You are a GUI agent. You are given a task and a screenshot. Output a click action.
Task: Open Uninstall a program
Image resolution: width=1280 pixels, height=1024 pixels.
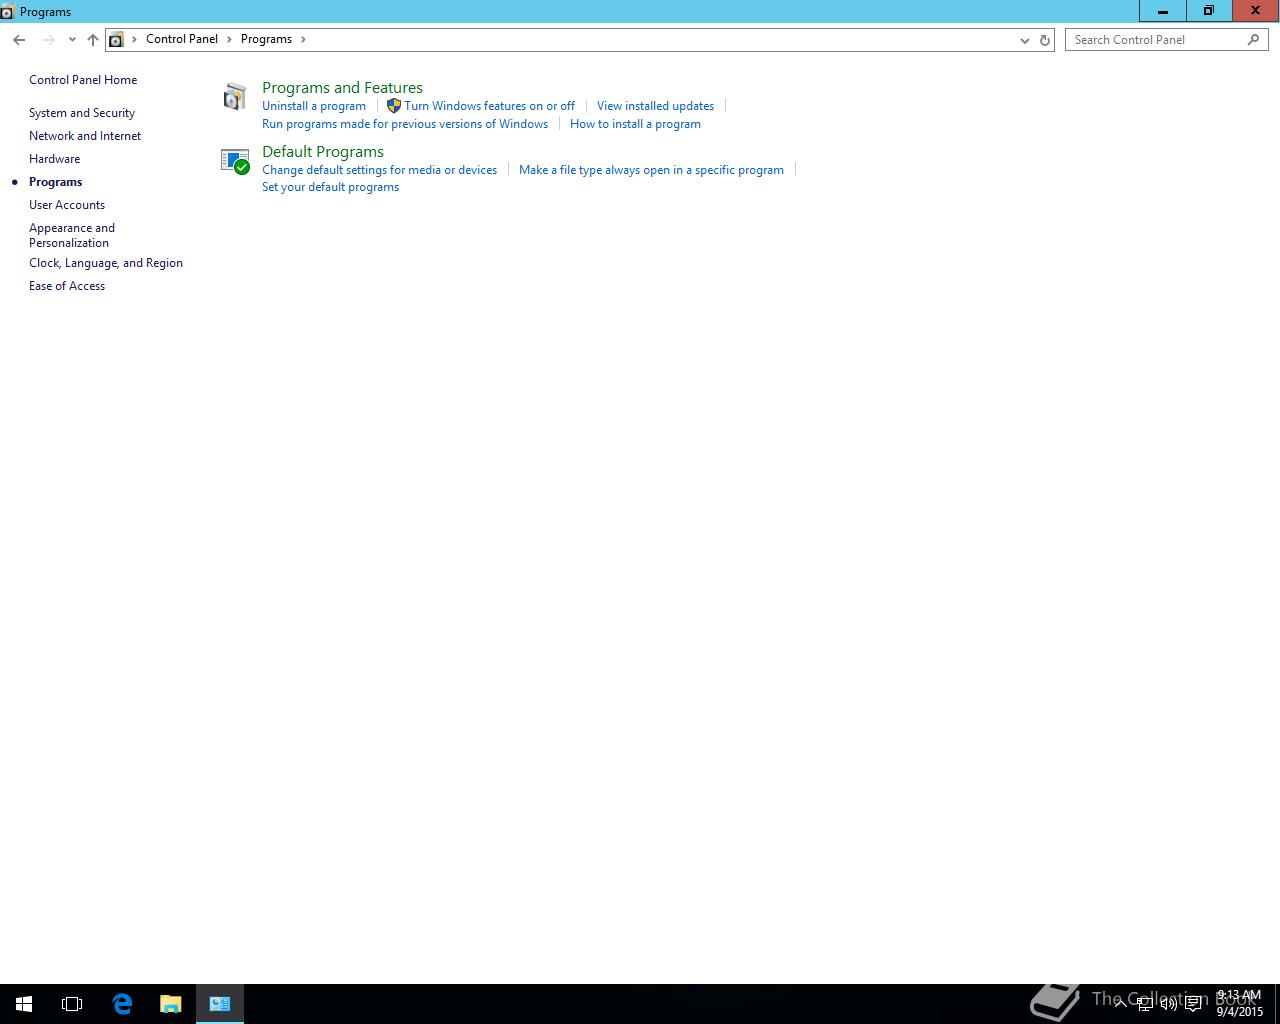pyautogui.click(x=314, y=106)
